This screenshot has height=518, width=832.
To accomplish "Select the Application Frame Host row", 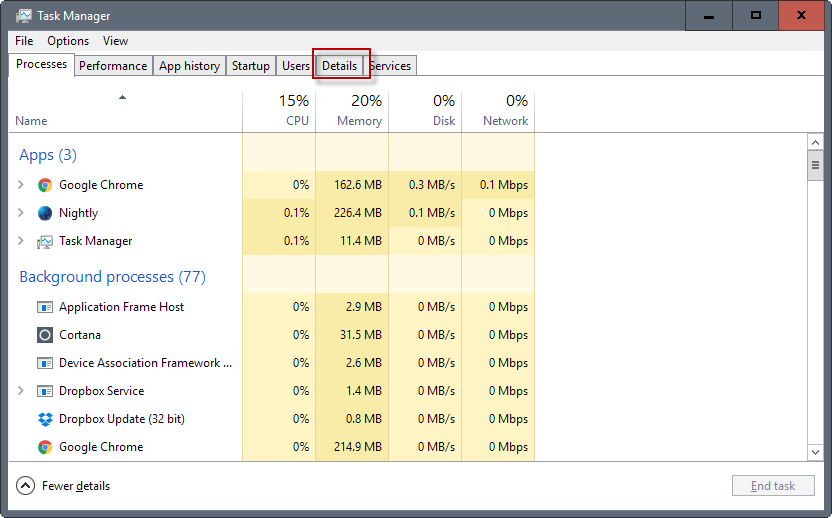I will 272,307.
